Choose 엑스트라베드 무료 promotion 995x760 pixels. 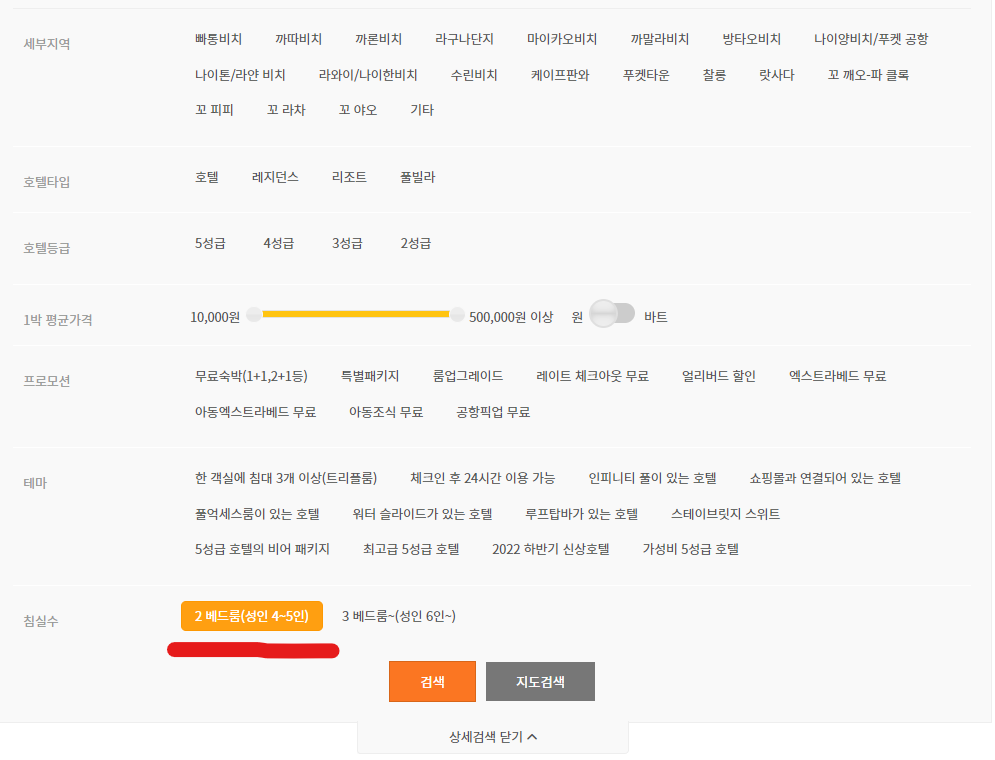tap(837, 376)
